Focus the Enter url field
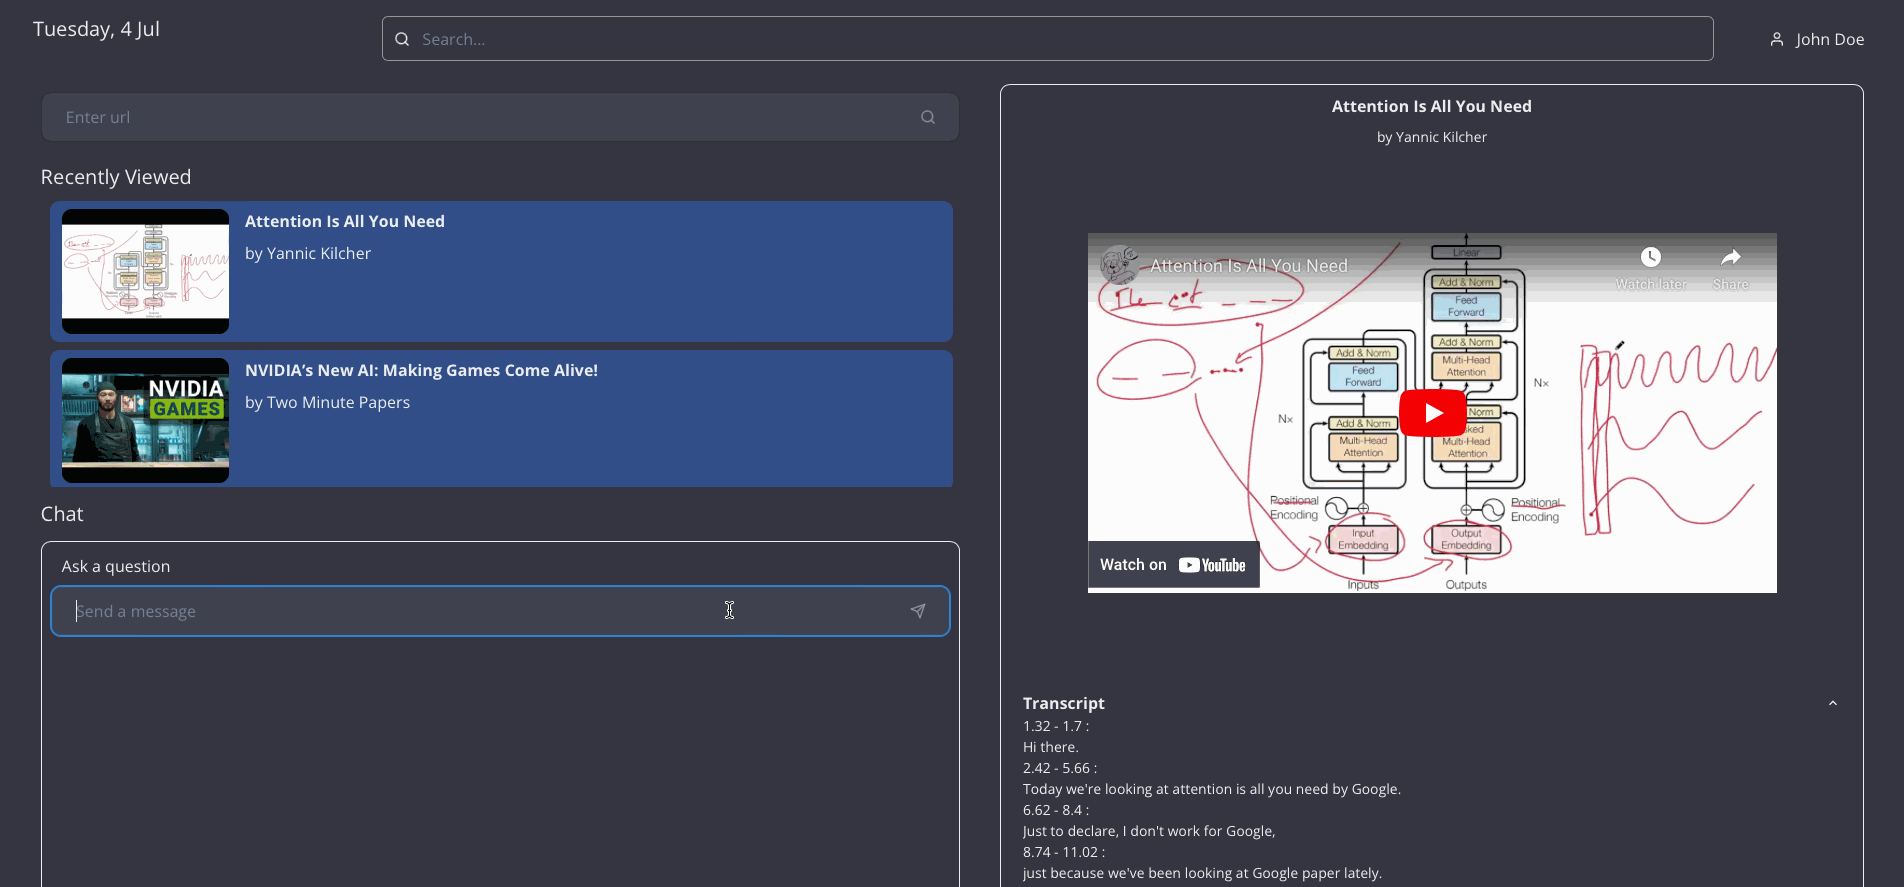The height and width of the screenshot is (887, 1904). point(500,117)
